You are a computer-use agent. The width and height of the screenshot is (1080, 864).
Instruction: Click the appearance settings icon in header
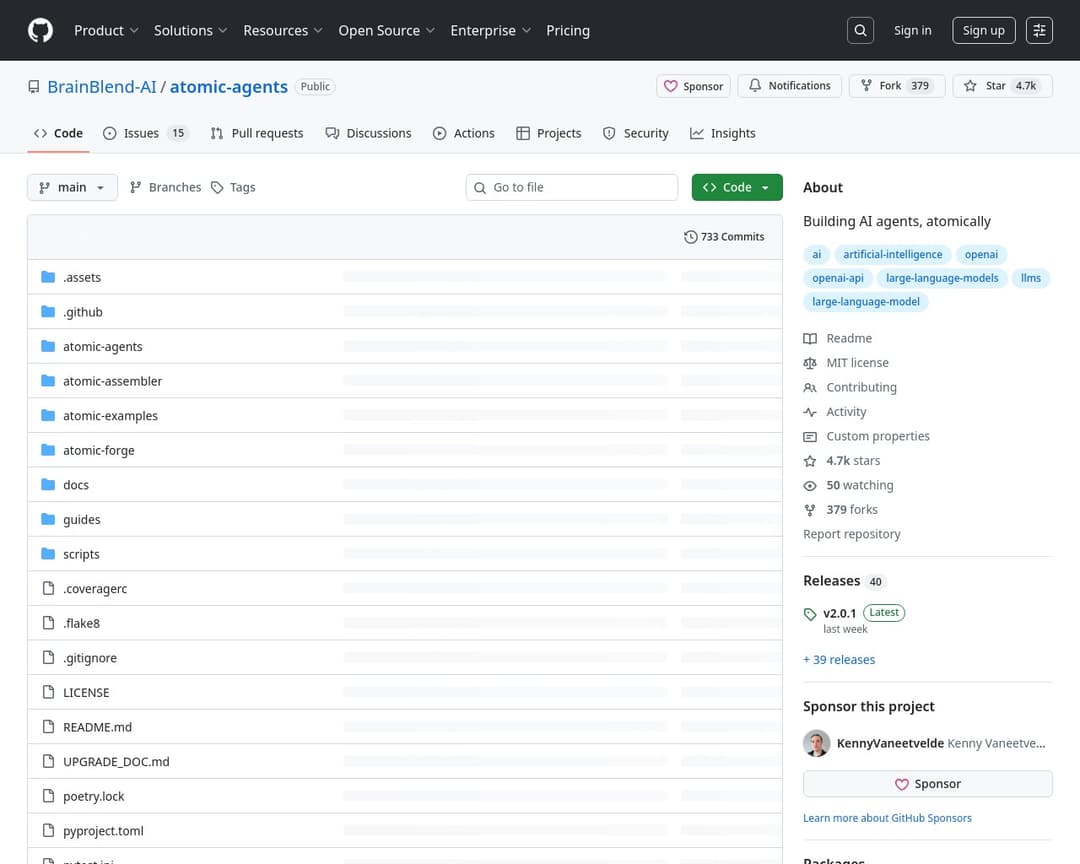(1040, 30)
